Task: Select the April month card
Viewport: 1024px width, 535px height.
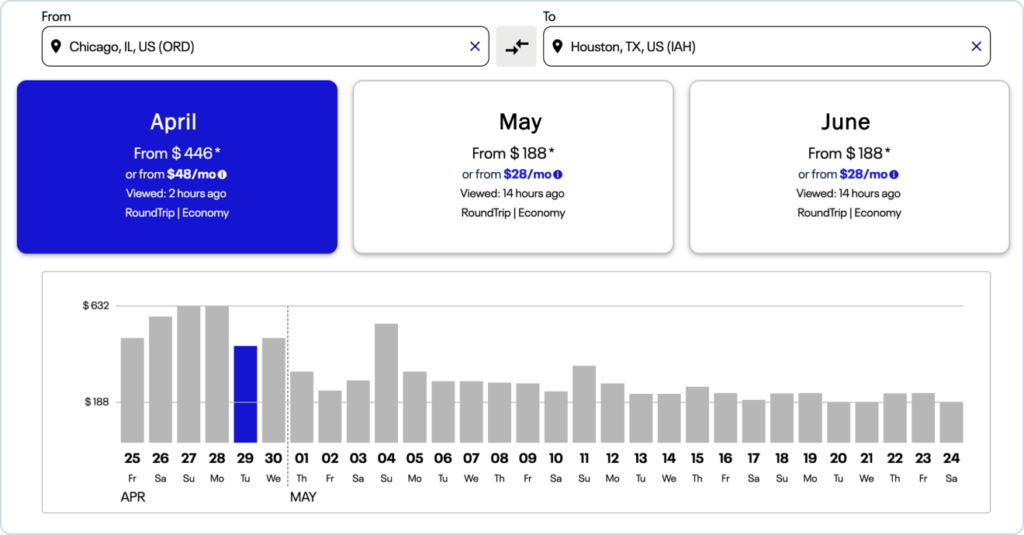Action: point(177,166)
